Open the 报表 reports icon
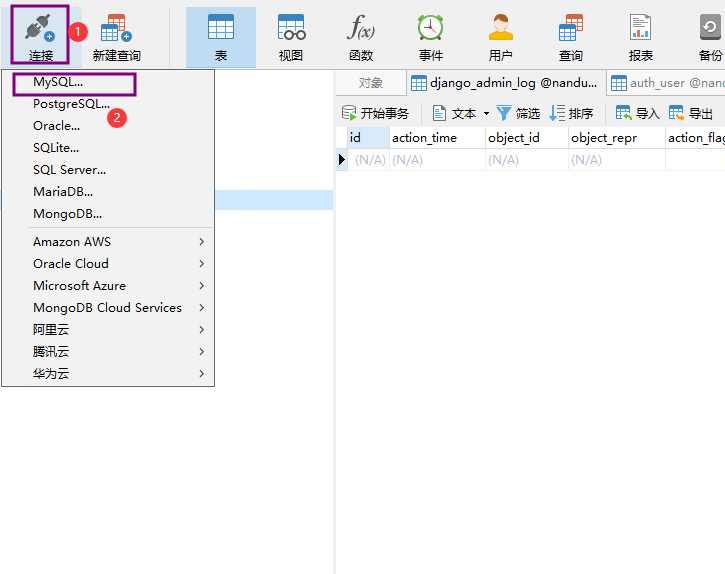Image resolution: width=725 pixels, height=574 pixels. 640,37
